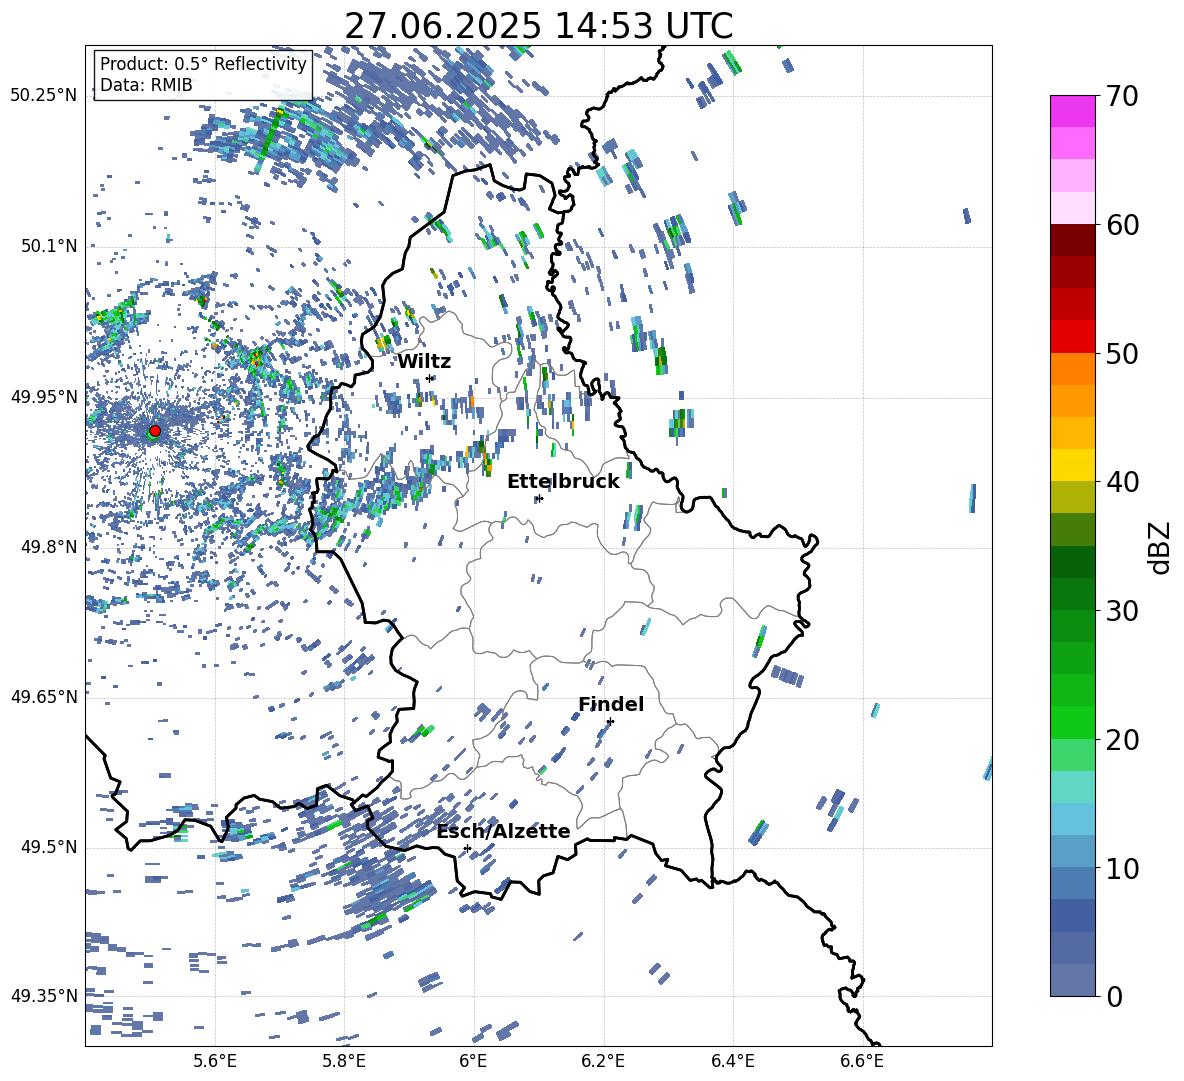1184x1081 pixels.
Task: Click the dark red colorbar segment below 60
Action: tap(1072, 240)
